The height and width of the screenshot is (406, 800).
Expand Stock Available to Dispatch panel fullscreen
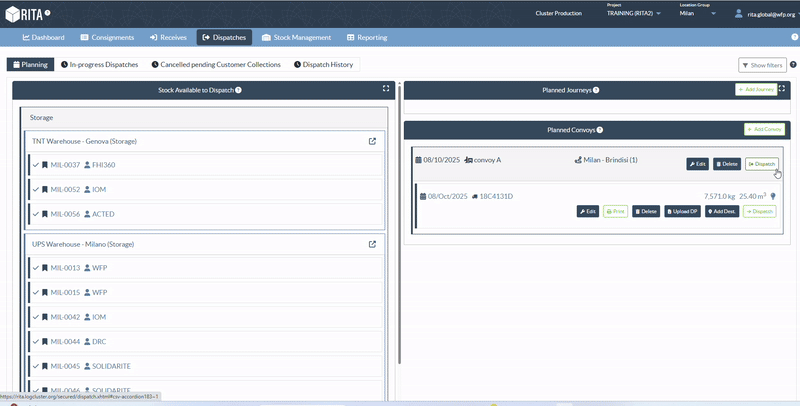pyautogui.click(x=385, y=89)
